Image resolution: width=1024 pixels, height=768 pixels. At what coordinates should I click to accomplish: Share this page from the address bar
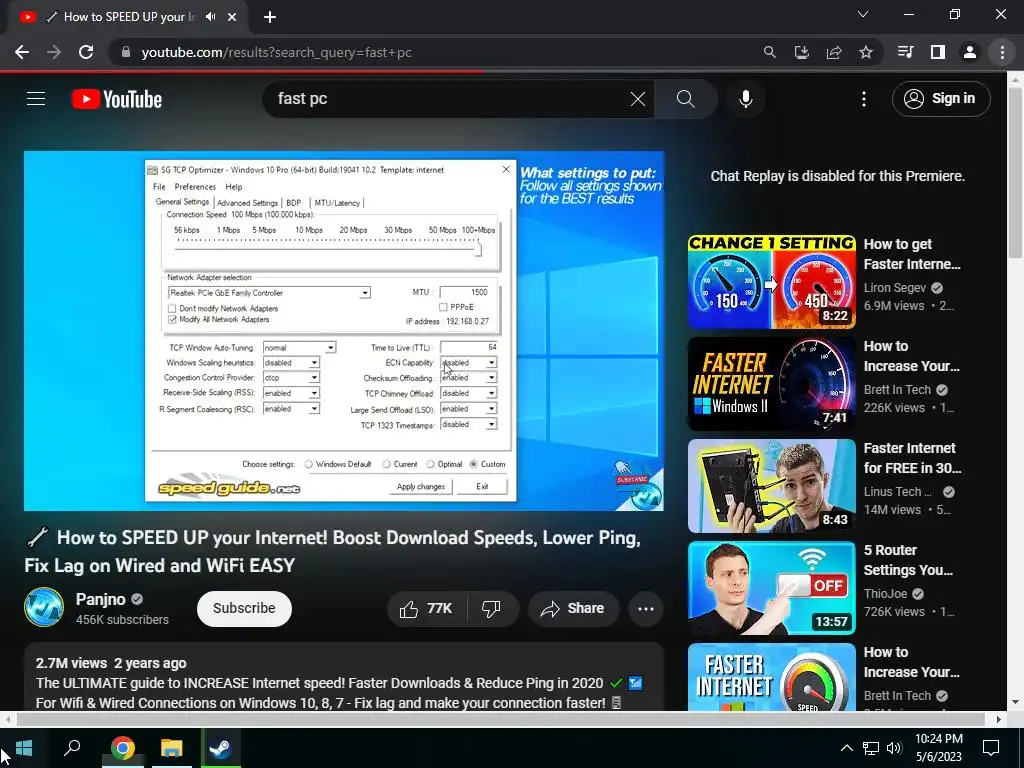pos(834,52)
